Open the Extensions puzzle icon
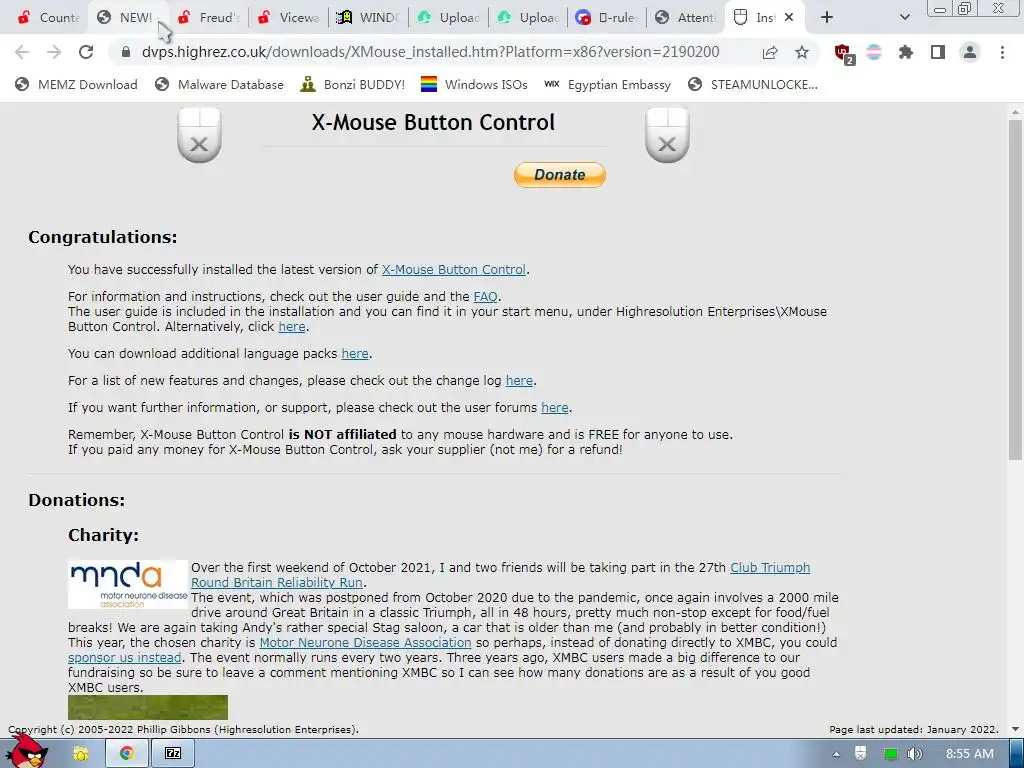 pyautogui.click(x=906, y=52)
